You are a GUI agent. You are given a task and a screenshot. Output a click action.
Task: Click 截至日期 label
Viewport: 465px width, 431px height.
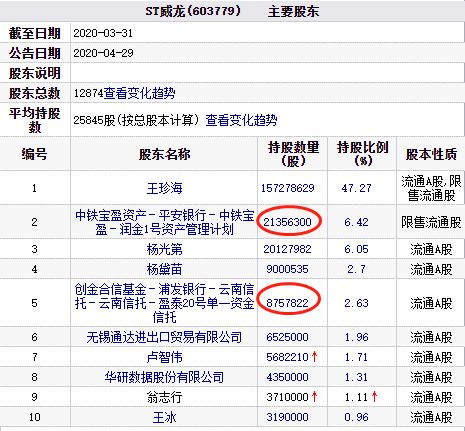pos(35,33)
